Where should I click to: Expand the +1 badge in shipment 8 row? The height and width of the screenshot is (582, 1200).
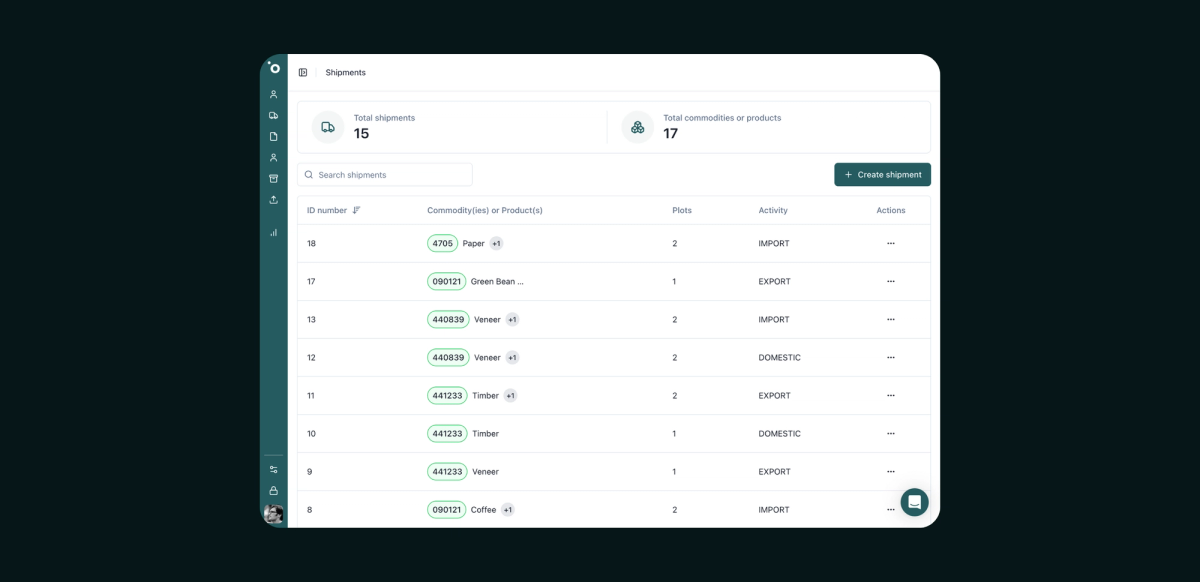[x=508, y=509]
